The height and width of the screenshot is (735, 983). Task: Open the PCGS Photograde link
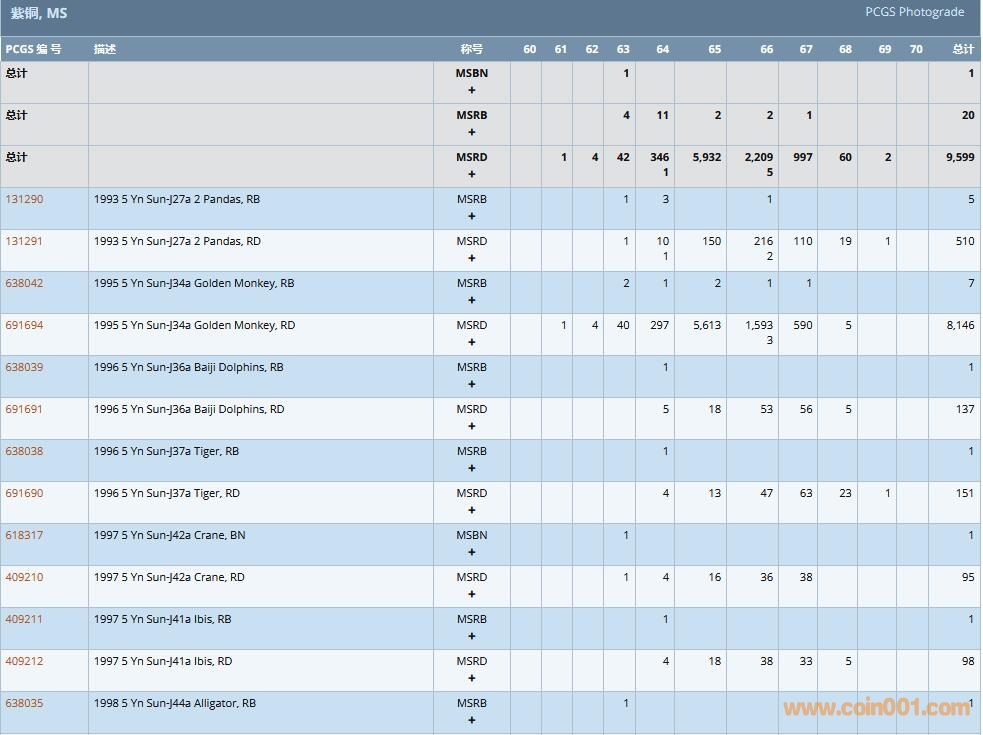[x=914, y=12]
